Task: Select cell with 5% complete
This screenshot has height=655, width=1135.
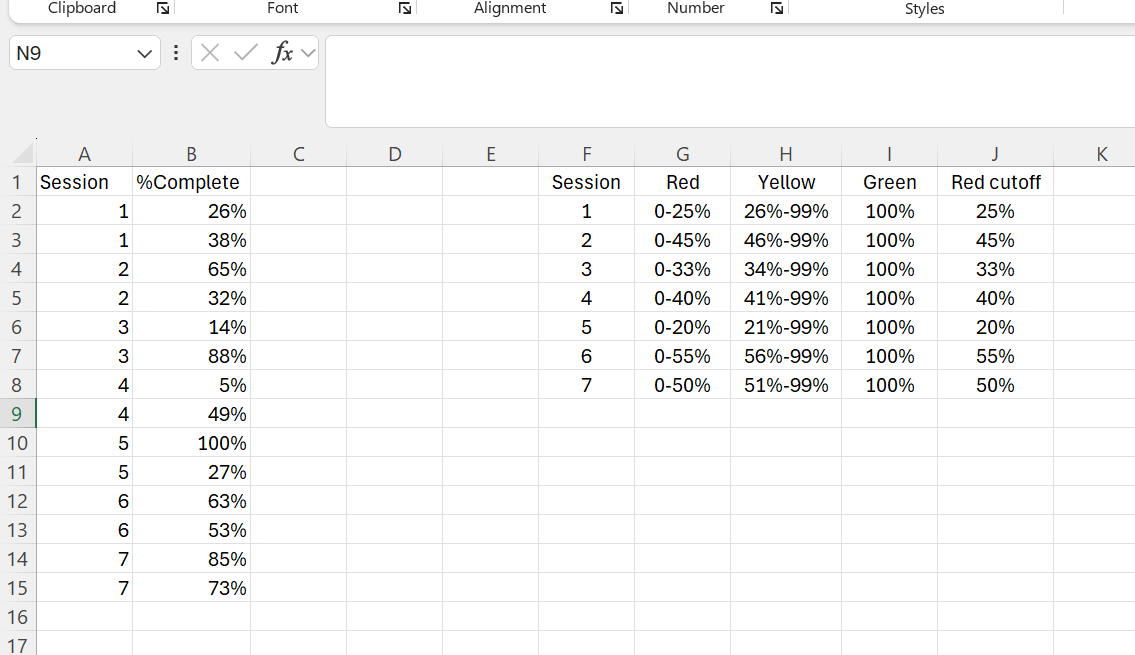Action: 191,385
